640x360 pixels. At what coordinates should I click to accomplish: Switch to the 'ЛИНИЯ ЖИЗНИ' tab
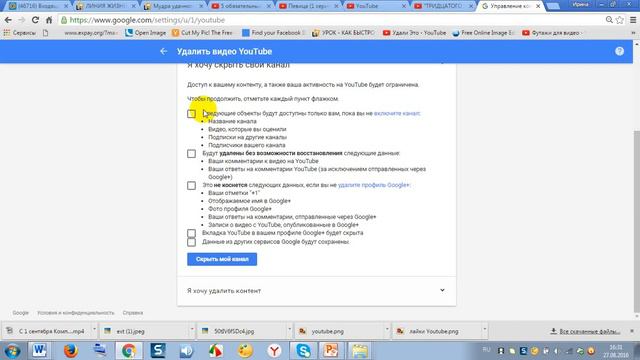tap(105, 6)
